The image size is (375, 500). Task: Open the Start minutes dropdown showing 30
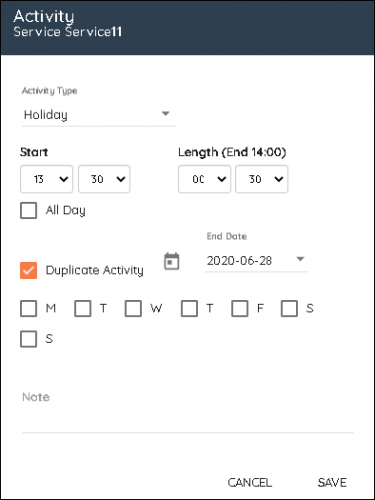coord(104,179)
